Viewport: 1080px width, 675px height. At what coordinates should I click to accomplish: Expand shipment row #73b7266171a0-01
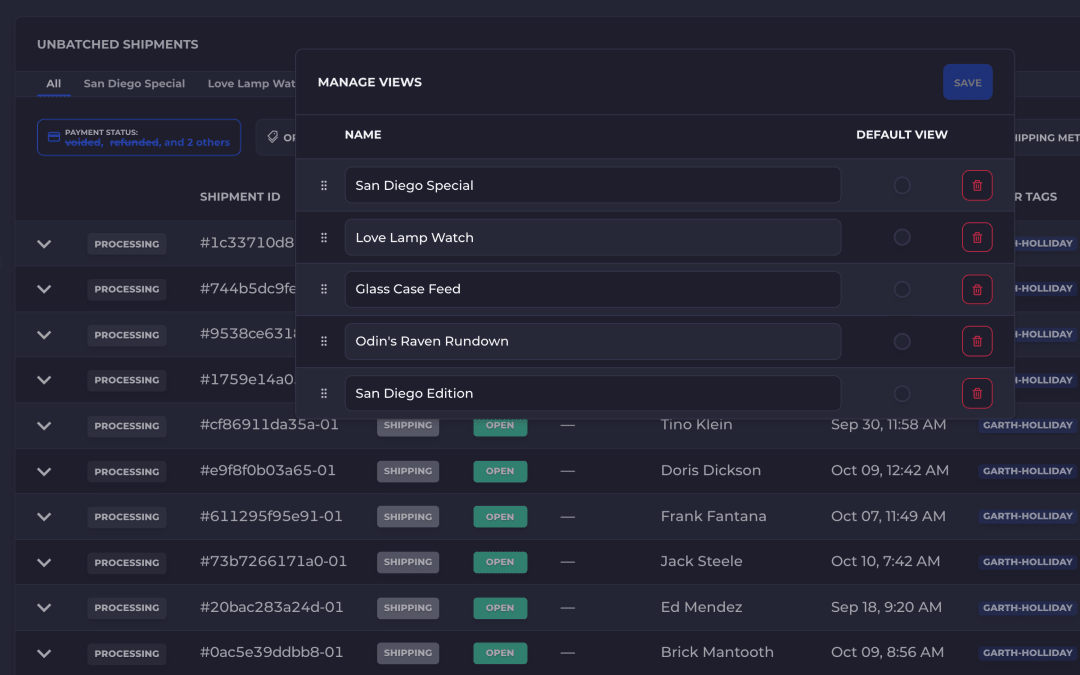[x=44, y=563]
